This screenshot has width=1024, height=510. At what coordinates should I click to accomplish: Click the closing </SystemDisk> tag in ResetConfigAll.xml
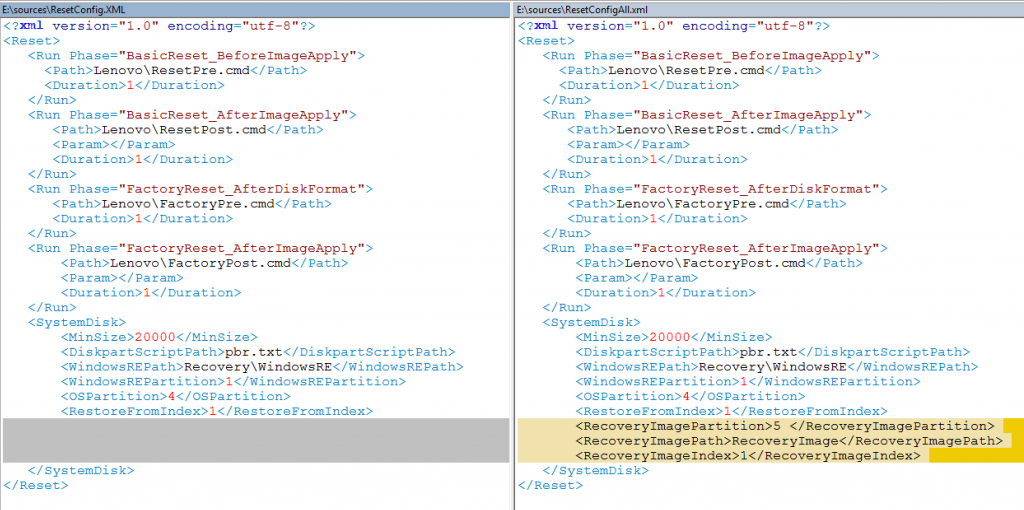(x=596, y=470)
